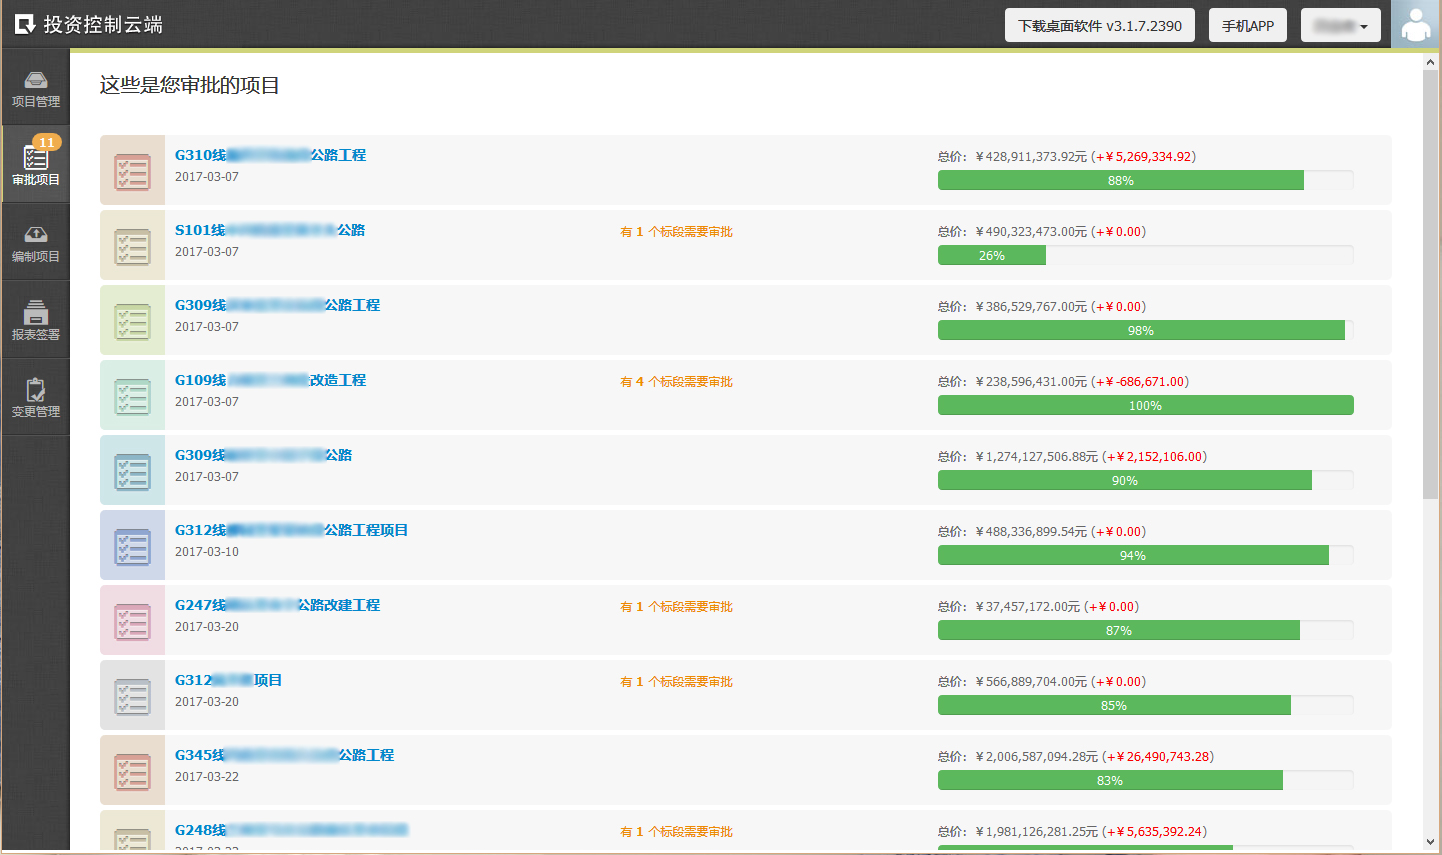
Task: Click the 手机APP button
Action: click(x=1248, y=25)
